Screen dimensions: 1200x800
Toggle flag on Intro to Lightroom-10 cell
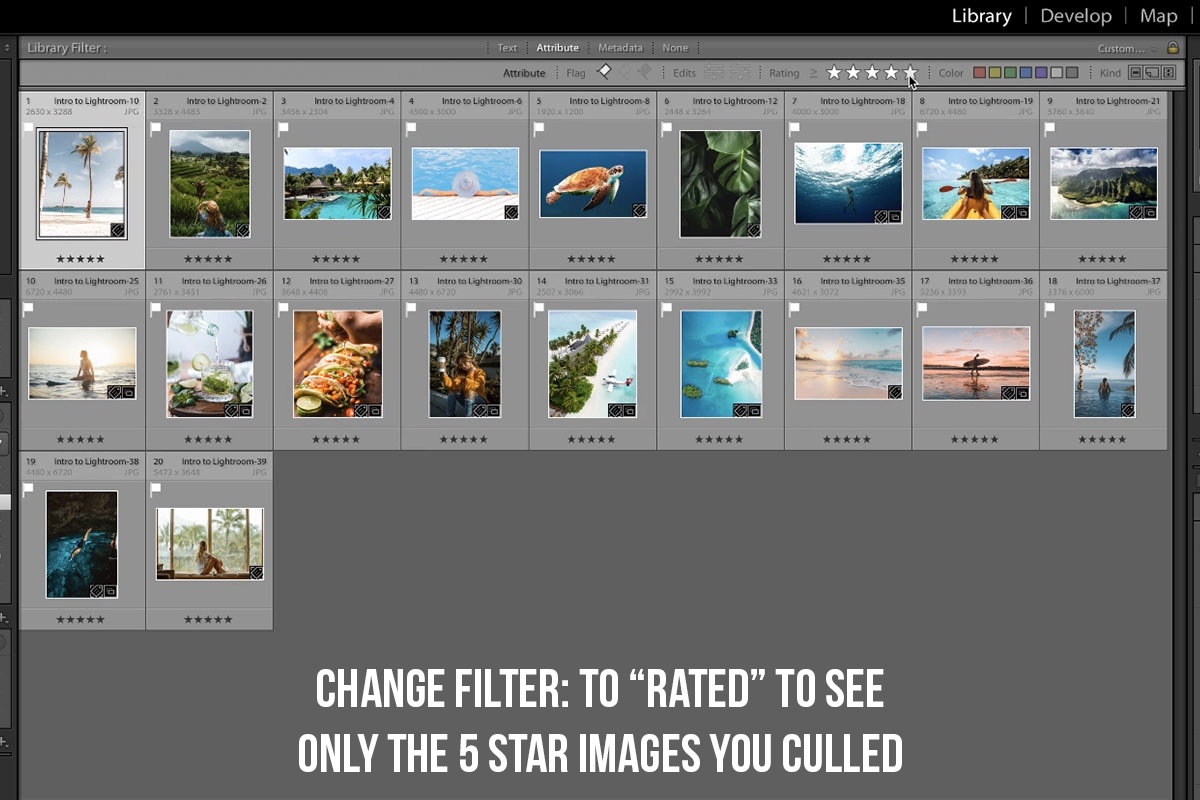point(28,129)
